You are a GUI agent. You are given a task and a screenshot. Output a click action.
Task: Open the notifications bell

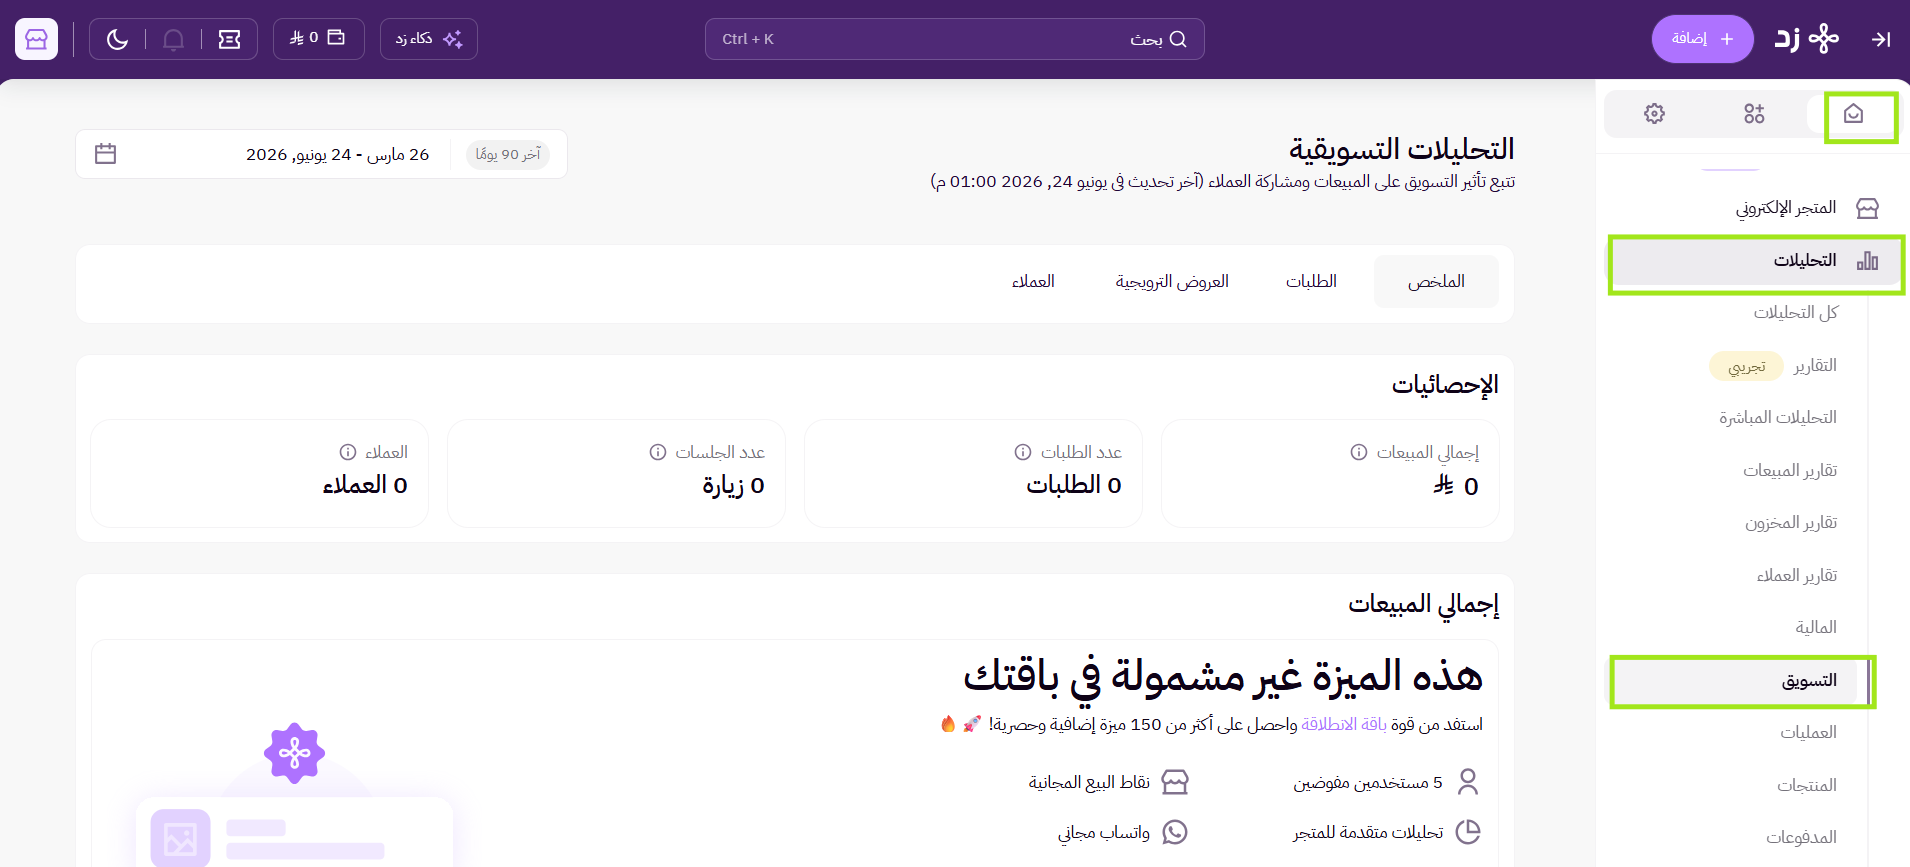click(173, 39)
